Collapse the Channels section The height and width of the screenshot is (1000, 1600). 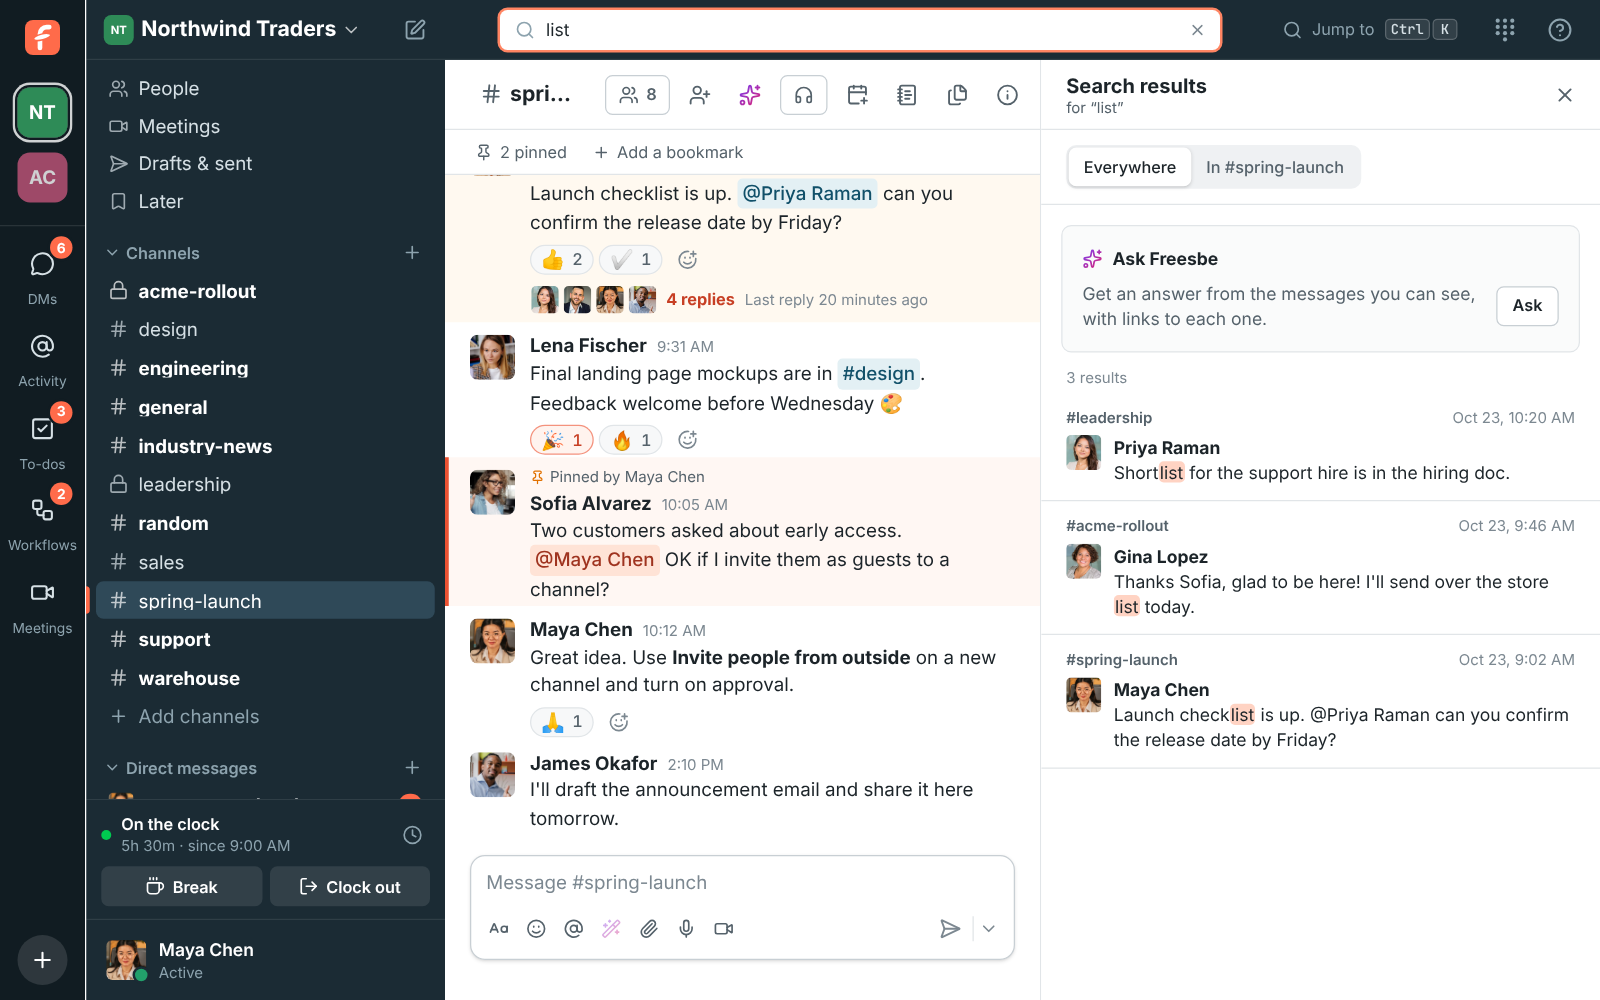(x=154, y=253)
